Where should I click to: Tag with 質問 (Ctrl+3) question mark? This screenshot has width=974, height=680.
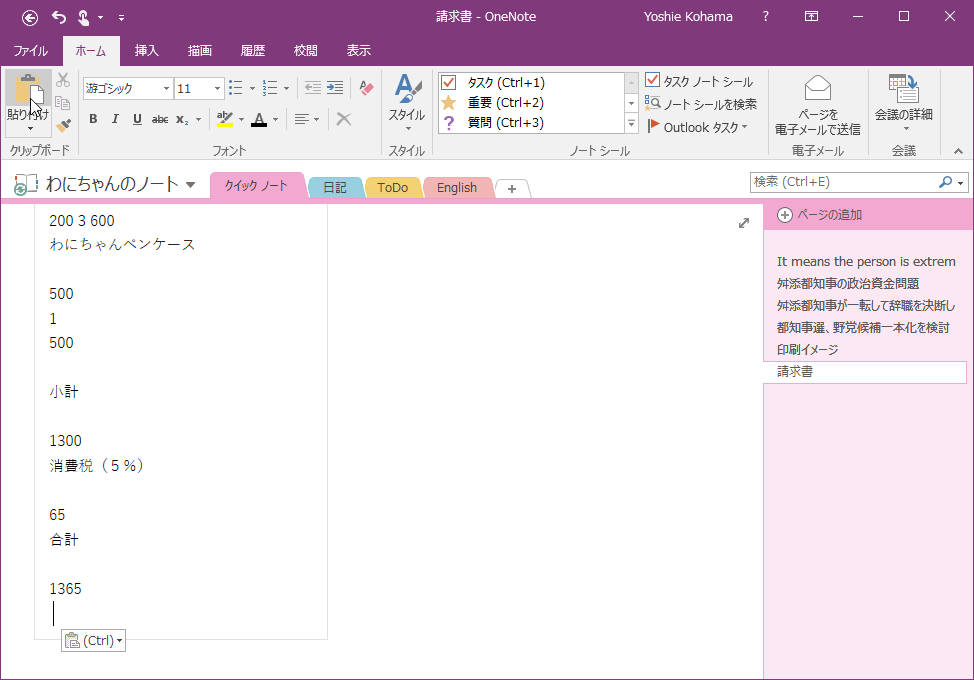[x=449, y=123]
